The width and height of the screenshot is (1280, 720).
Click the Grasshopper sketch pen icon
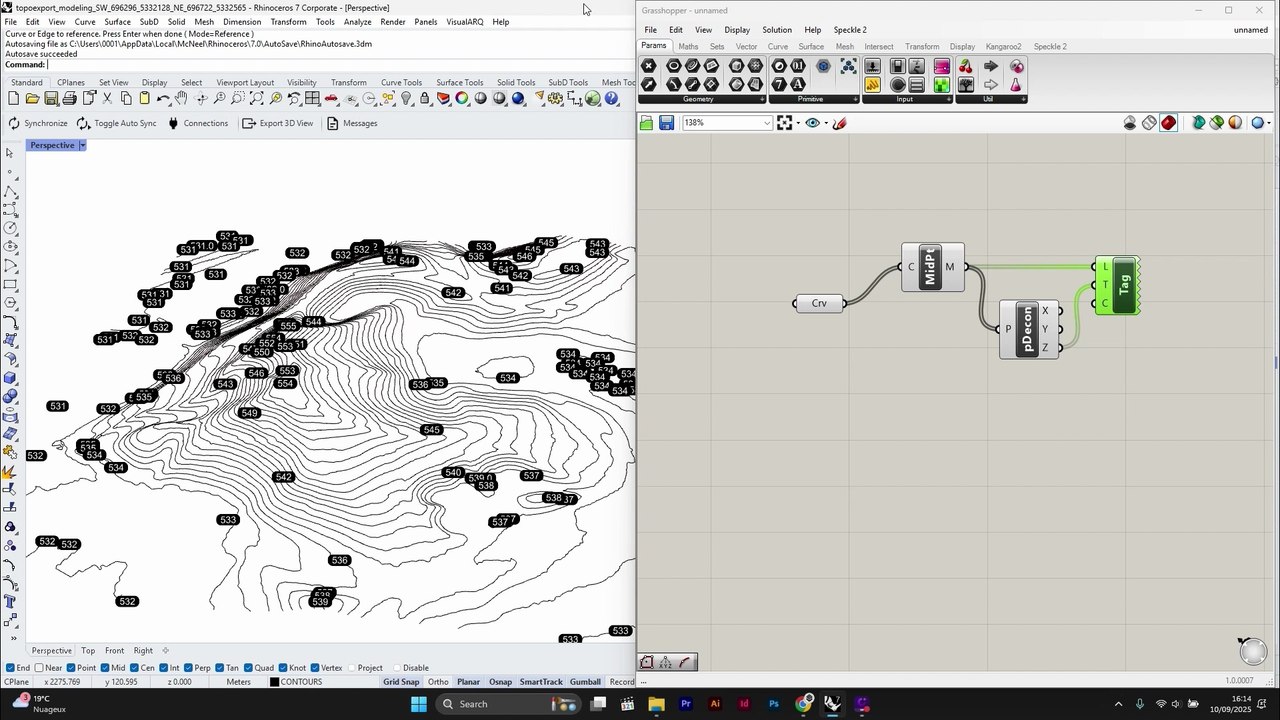(x=839, y=123)
